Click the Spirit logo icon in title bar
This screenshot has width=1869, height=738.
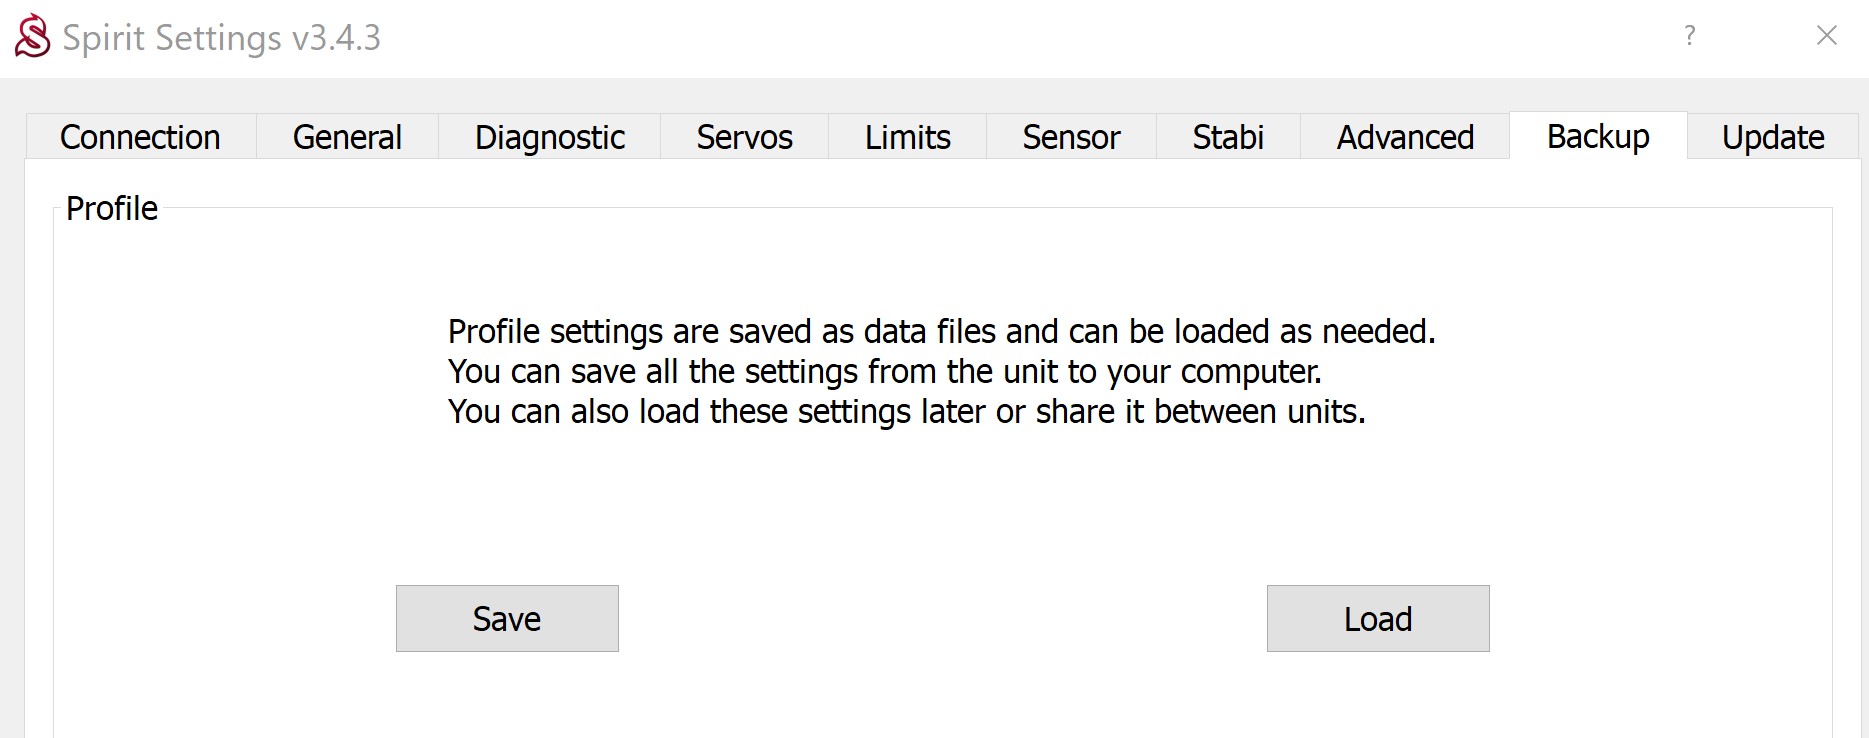(32, 36)
